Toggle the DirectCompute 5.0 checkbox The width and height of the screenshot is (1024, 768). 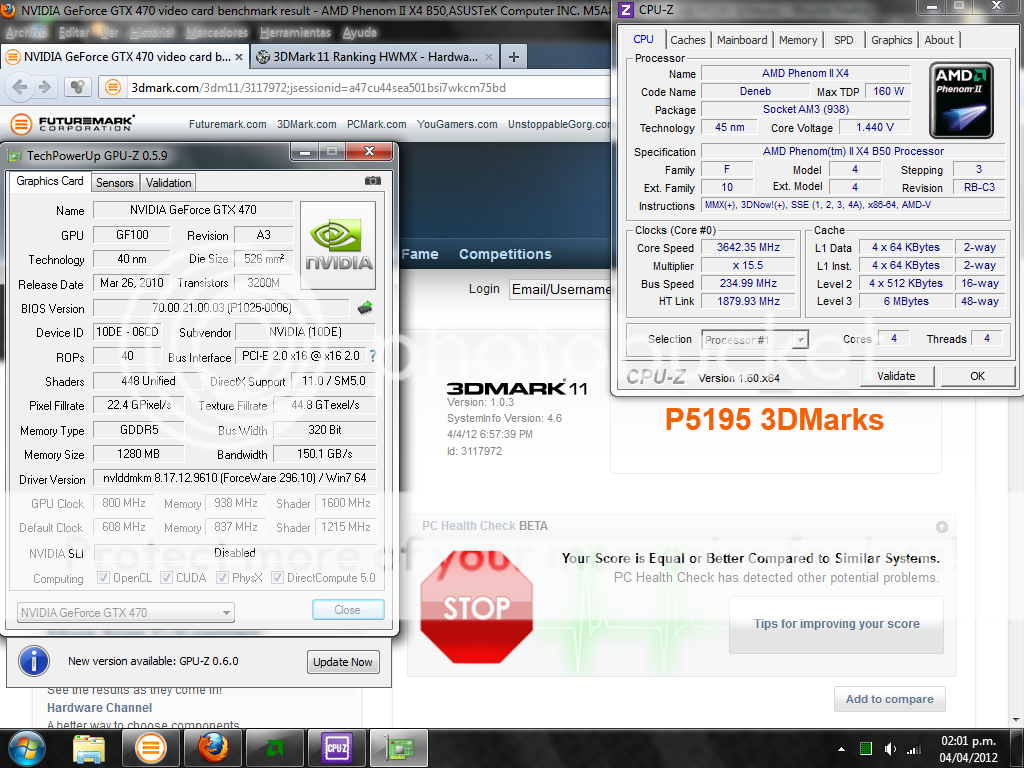click(x=278, y=578)
